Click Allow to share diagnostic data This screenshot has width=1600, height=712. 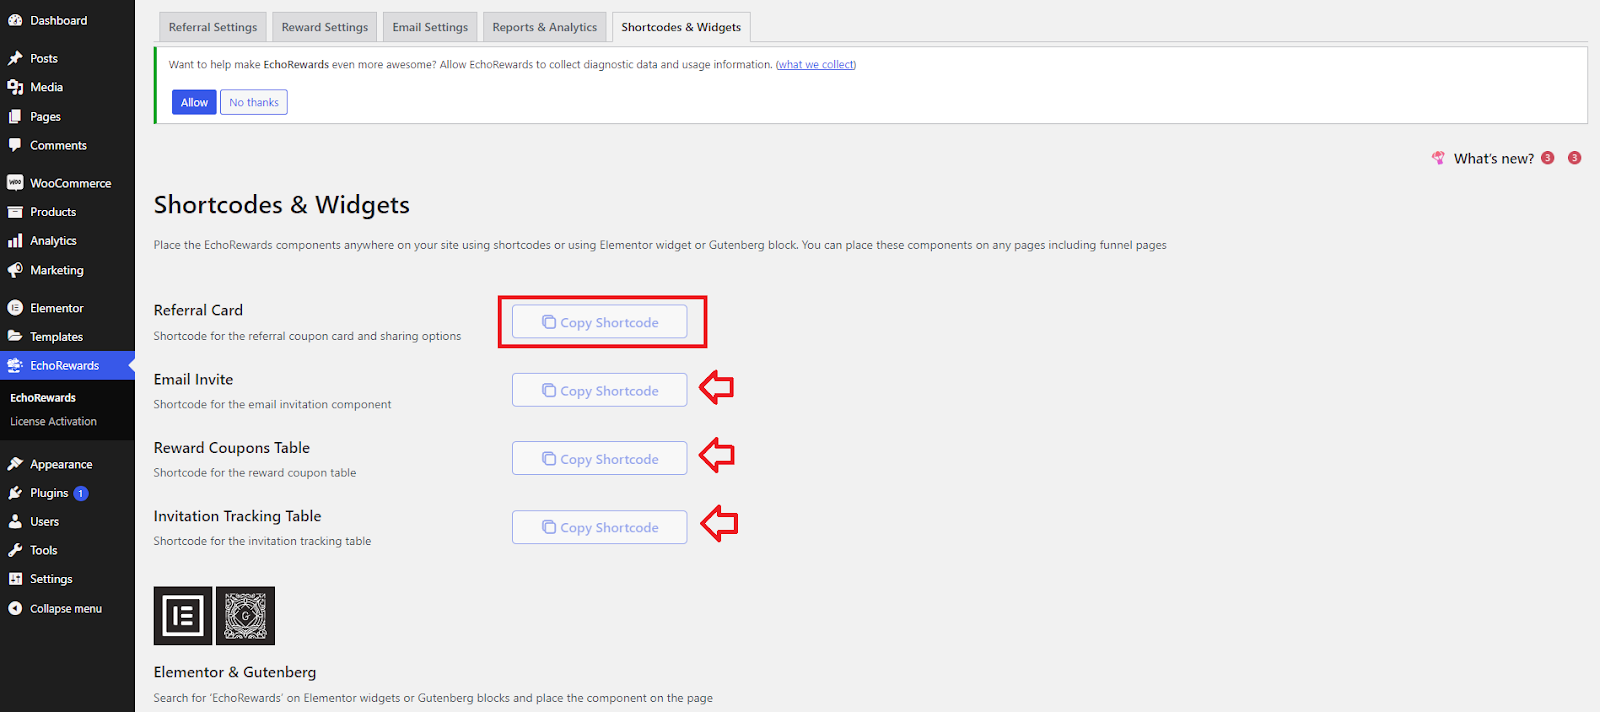click(194, 102)
